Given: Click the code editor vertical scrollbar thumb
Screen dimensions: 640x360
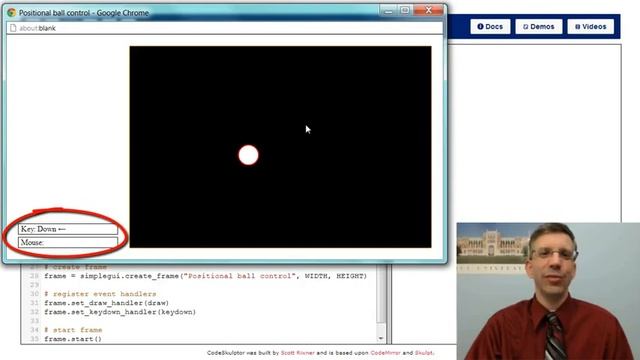Looking at the screenshot, I should coord(380,294).
